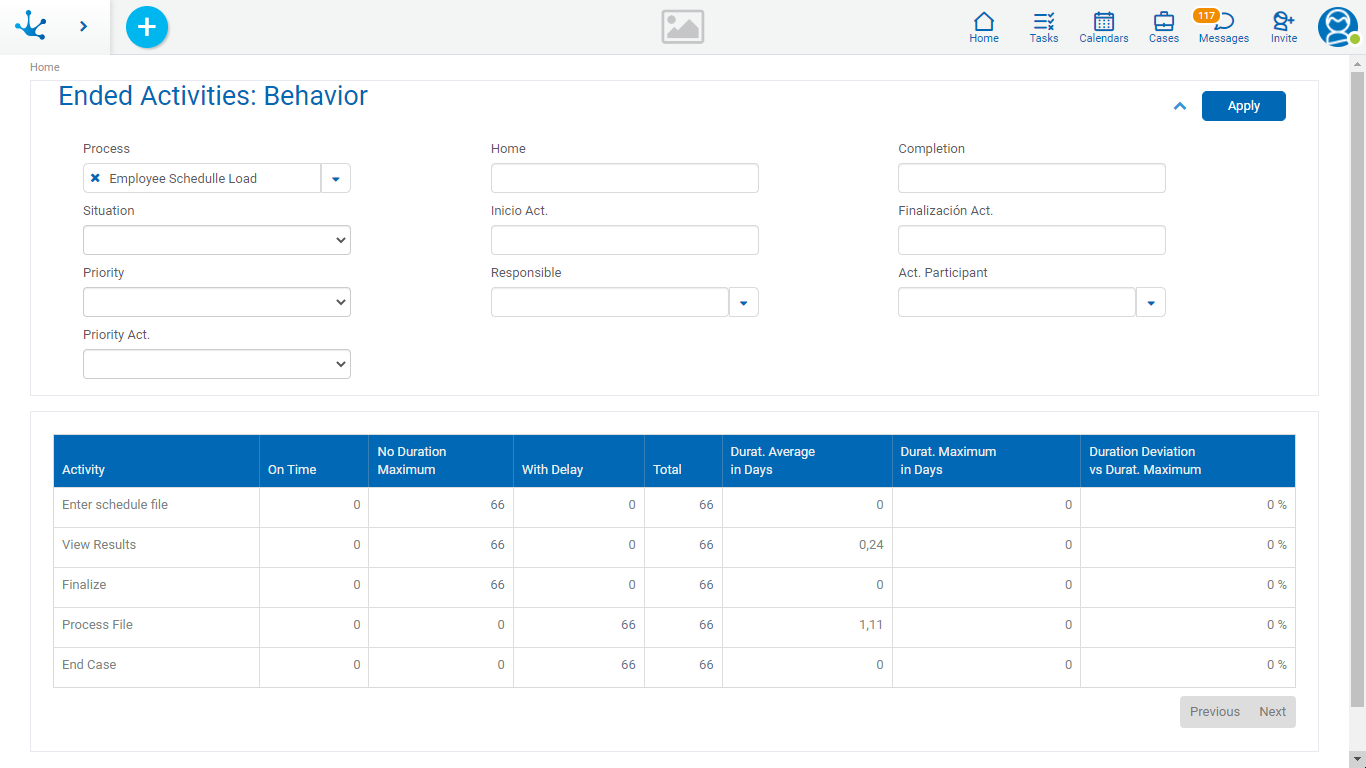Open the user profile avatar
This screenshot has width=1366, height=768.
(1337, 27)
